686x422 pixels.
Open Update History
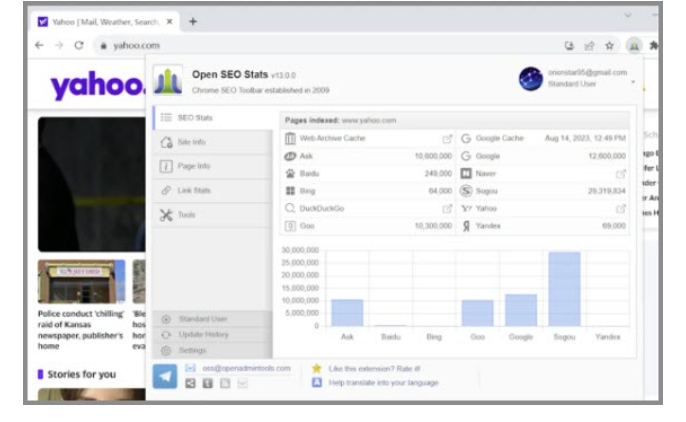(213, 335)
